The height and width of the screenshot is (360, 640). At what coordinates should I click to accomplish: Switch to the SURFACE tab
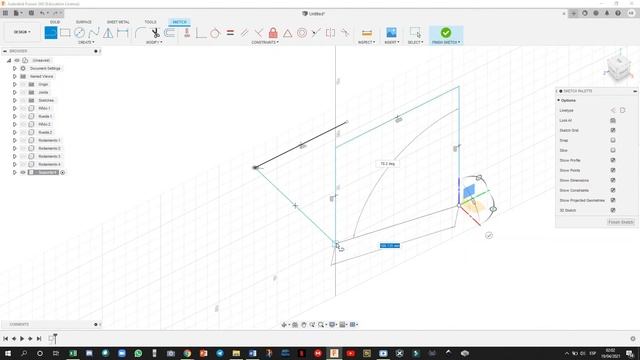point(84,22)
